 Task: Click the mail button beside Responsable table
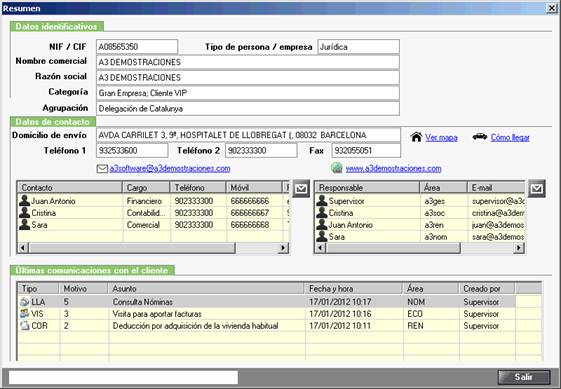[x=537, y=188]
